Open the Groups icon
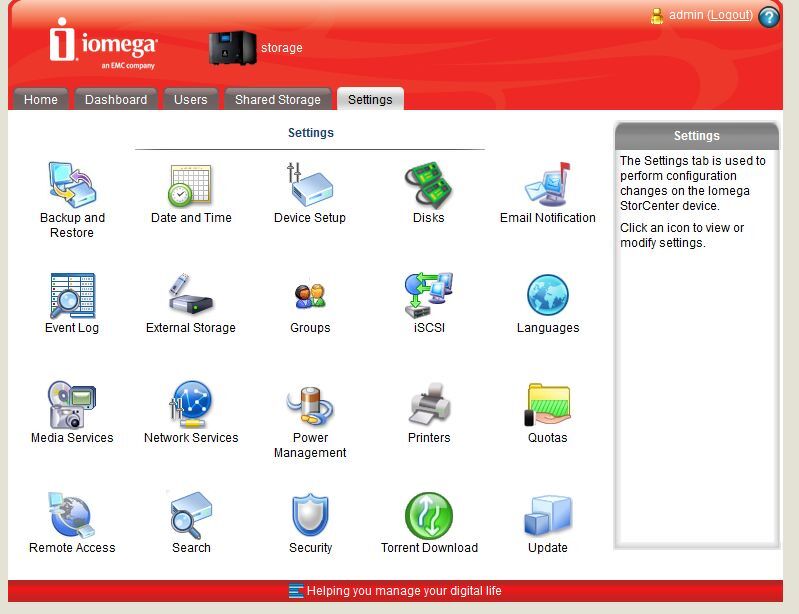 click(x=310, y=296)
